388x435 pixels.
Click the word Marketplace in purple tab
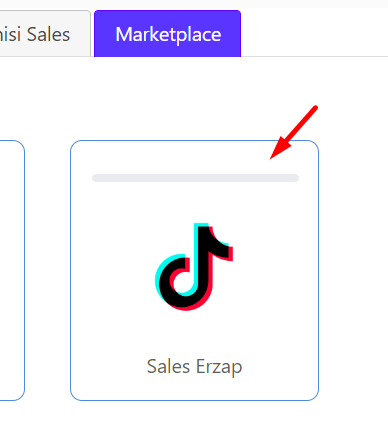coord(168,35)
